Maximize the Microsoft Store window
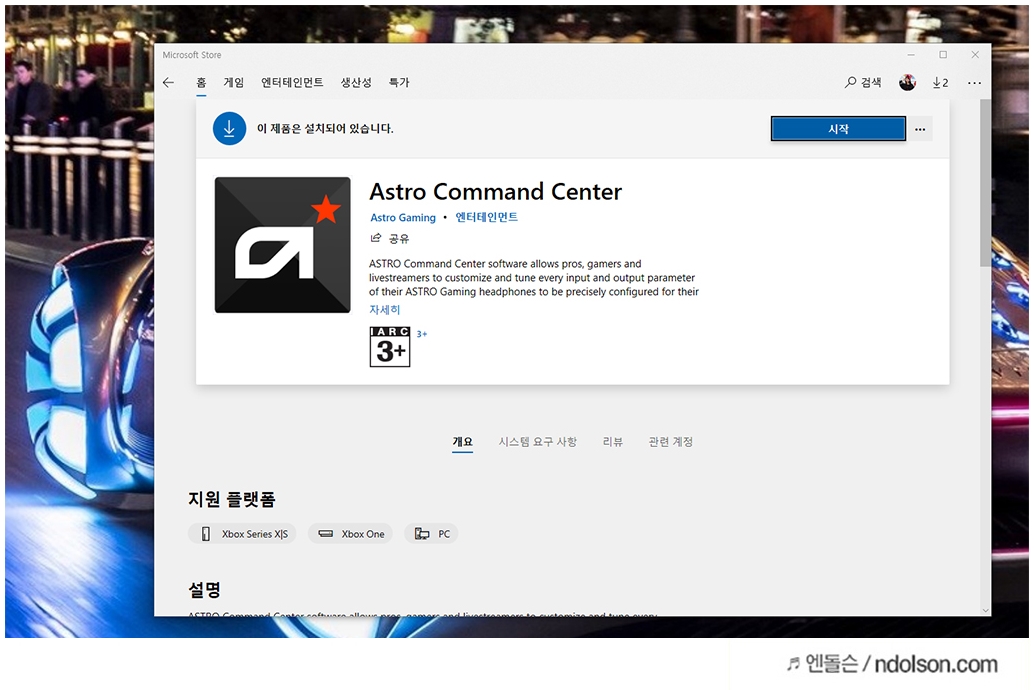1034x690 pixels. click(943, 55)
